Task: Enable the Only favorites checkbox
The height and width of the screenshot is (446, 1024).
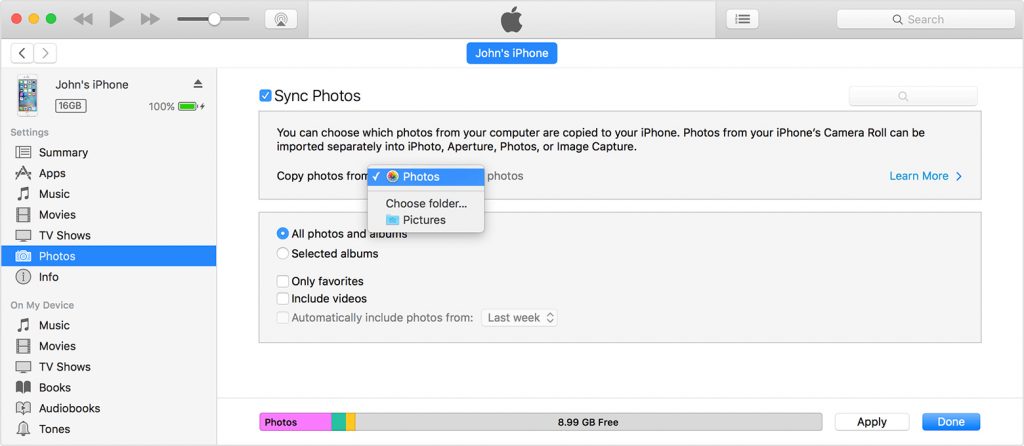Action: [283, 282]
